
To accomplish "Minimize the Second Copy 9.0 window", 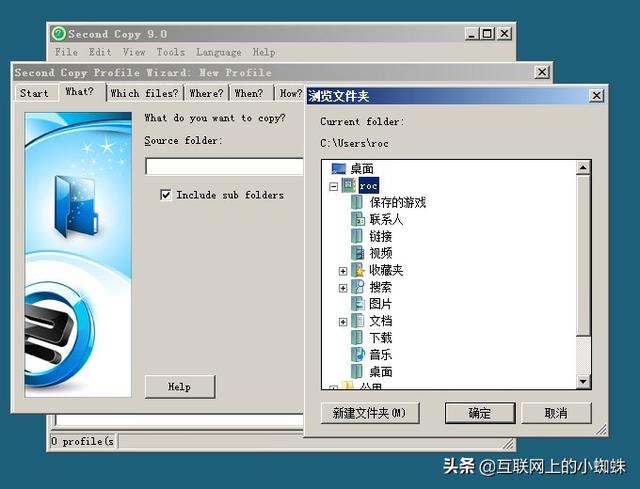I will [472, 33].
